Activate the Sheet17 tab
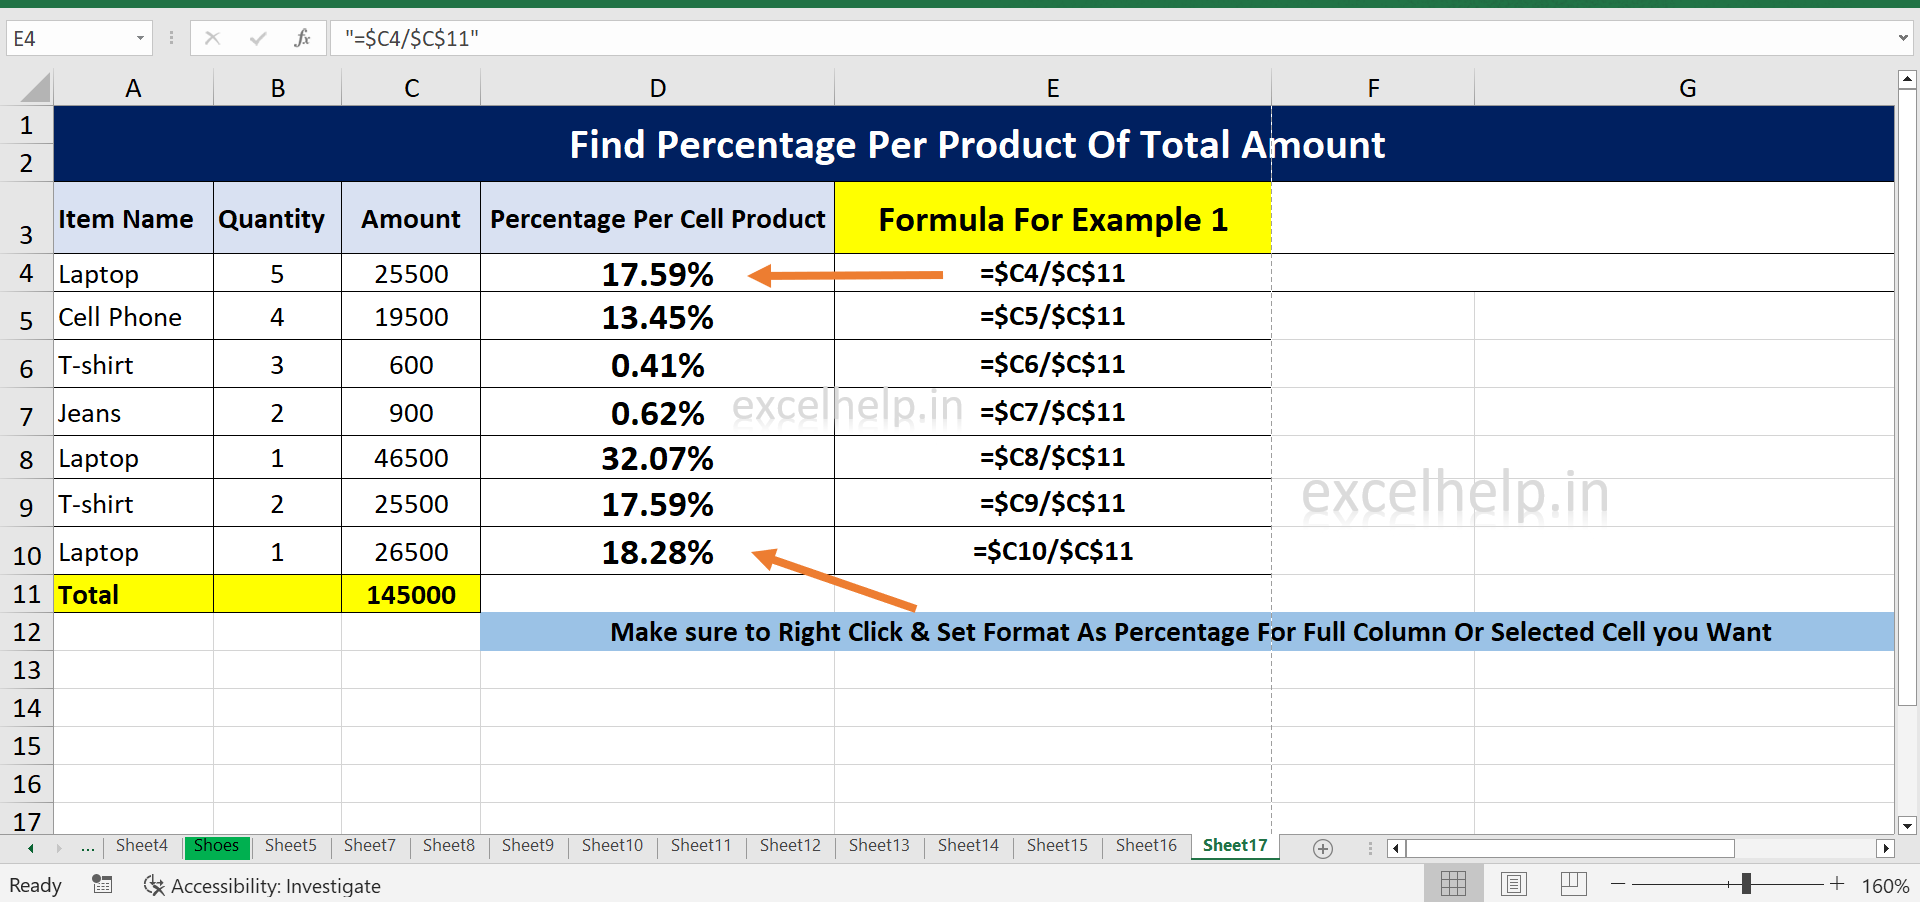The image size is (1920, 902). (1233, 846)
